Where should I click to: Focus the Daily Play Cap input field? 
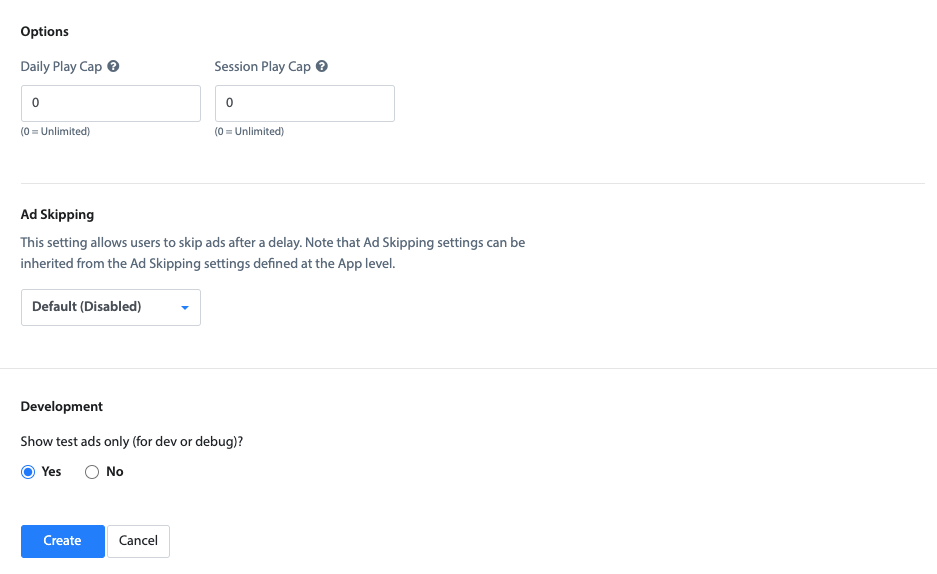pyautogui.click(x=111, y=103)
